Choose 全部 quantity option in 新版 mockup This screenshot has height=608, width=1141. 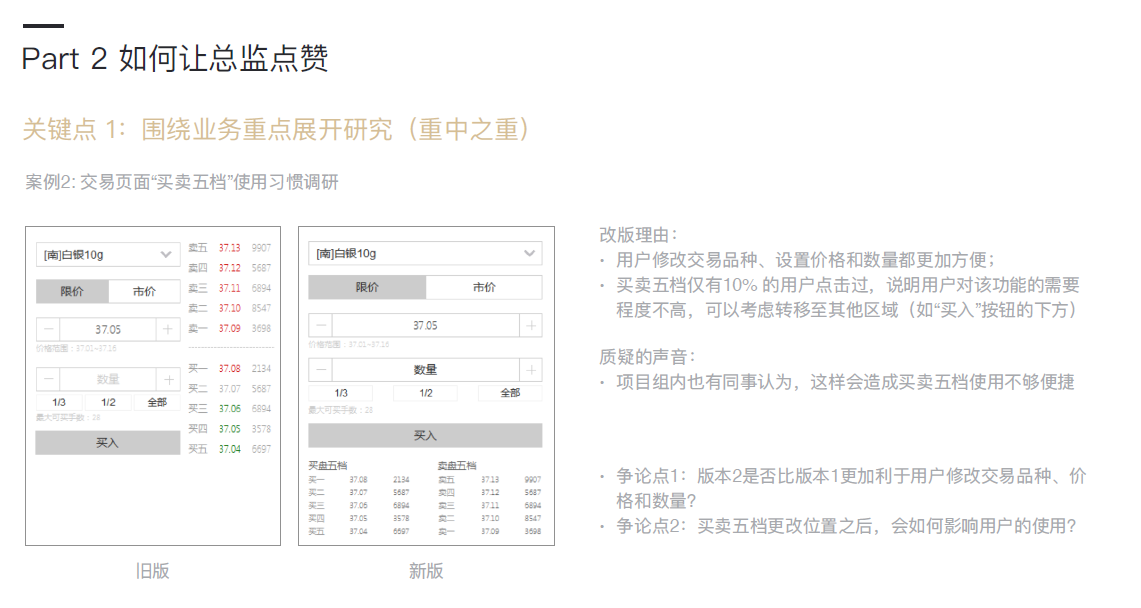tap(509, 393)
